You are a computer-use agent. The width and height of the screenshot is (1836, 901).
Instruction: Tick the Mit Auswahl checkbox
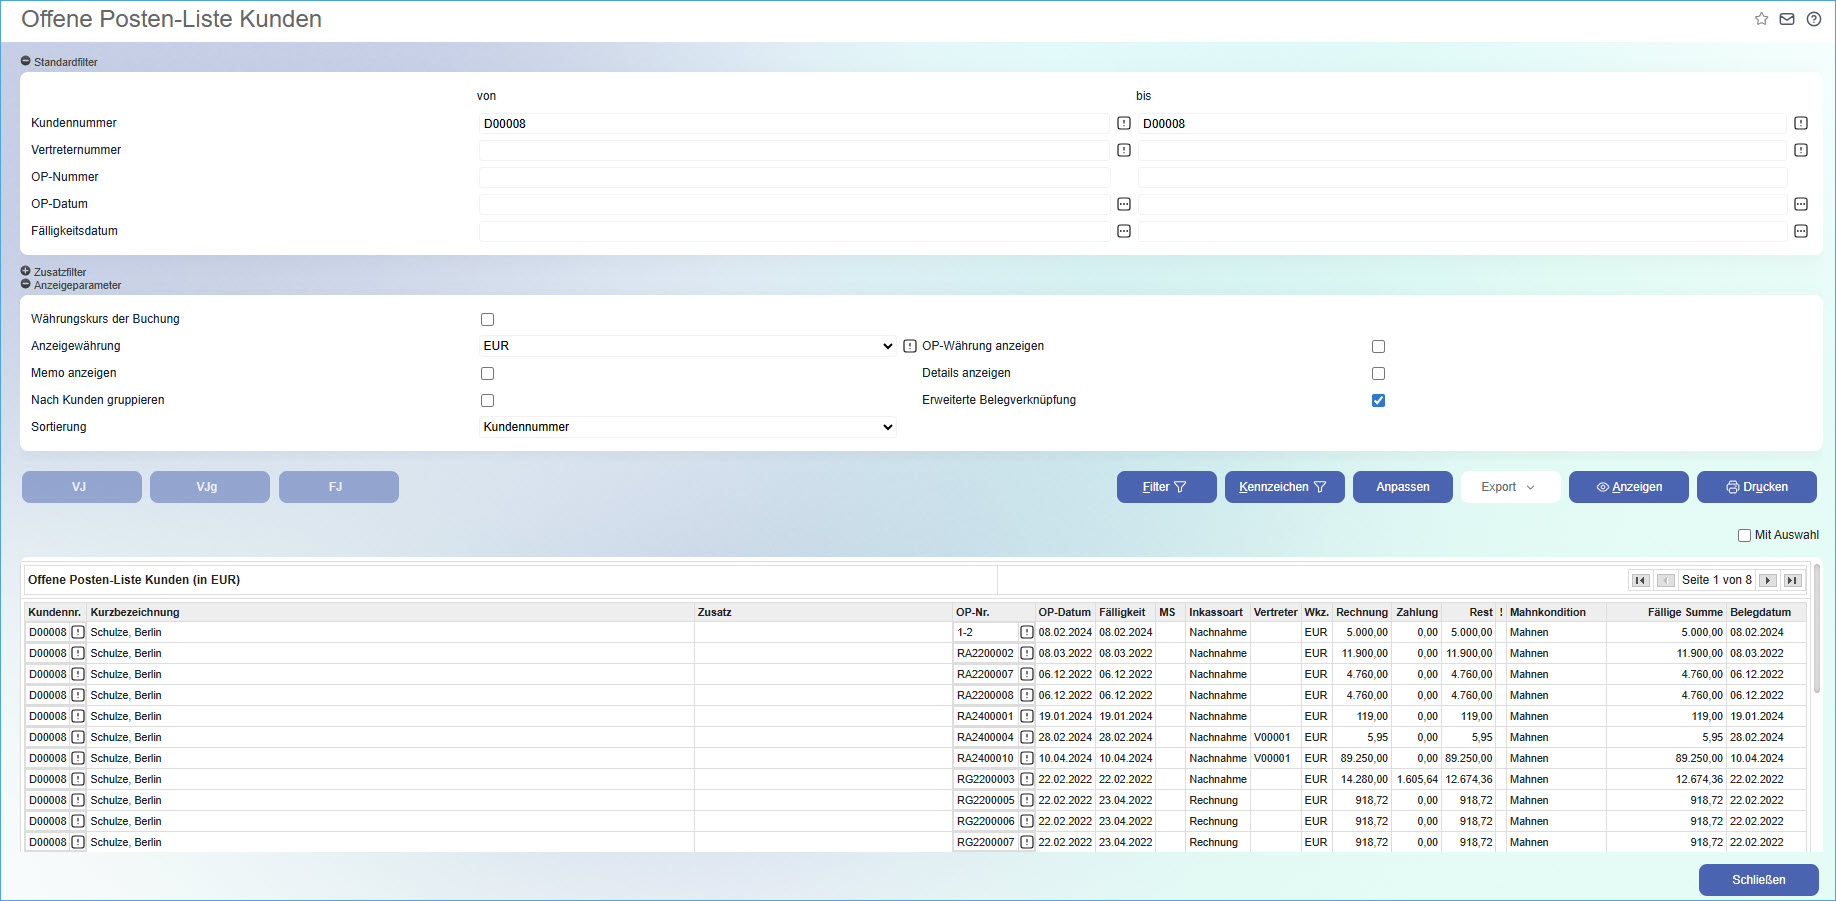tap(1744, 535)
